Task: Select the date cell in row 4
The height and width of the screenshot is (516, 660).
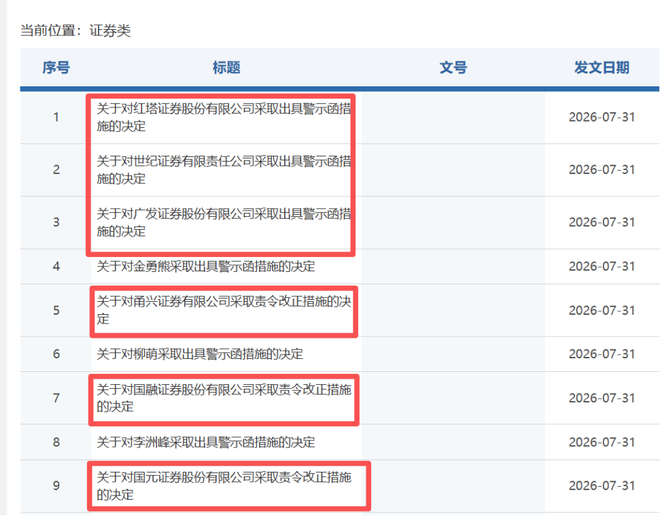Action: pos(601,266)
